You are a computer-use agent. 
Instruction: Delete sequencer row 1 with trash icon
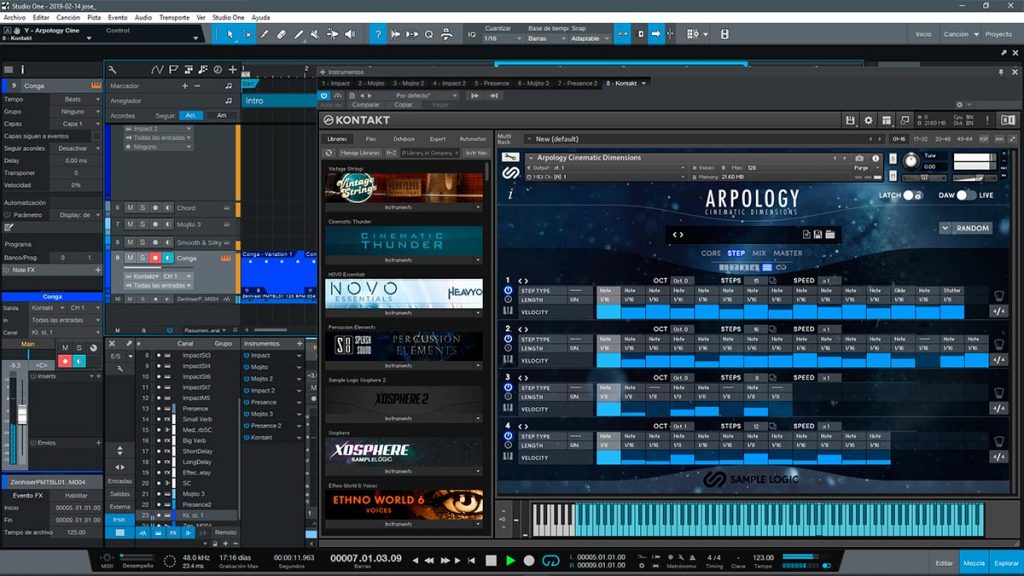pos(999,296)
